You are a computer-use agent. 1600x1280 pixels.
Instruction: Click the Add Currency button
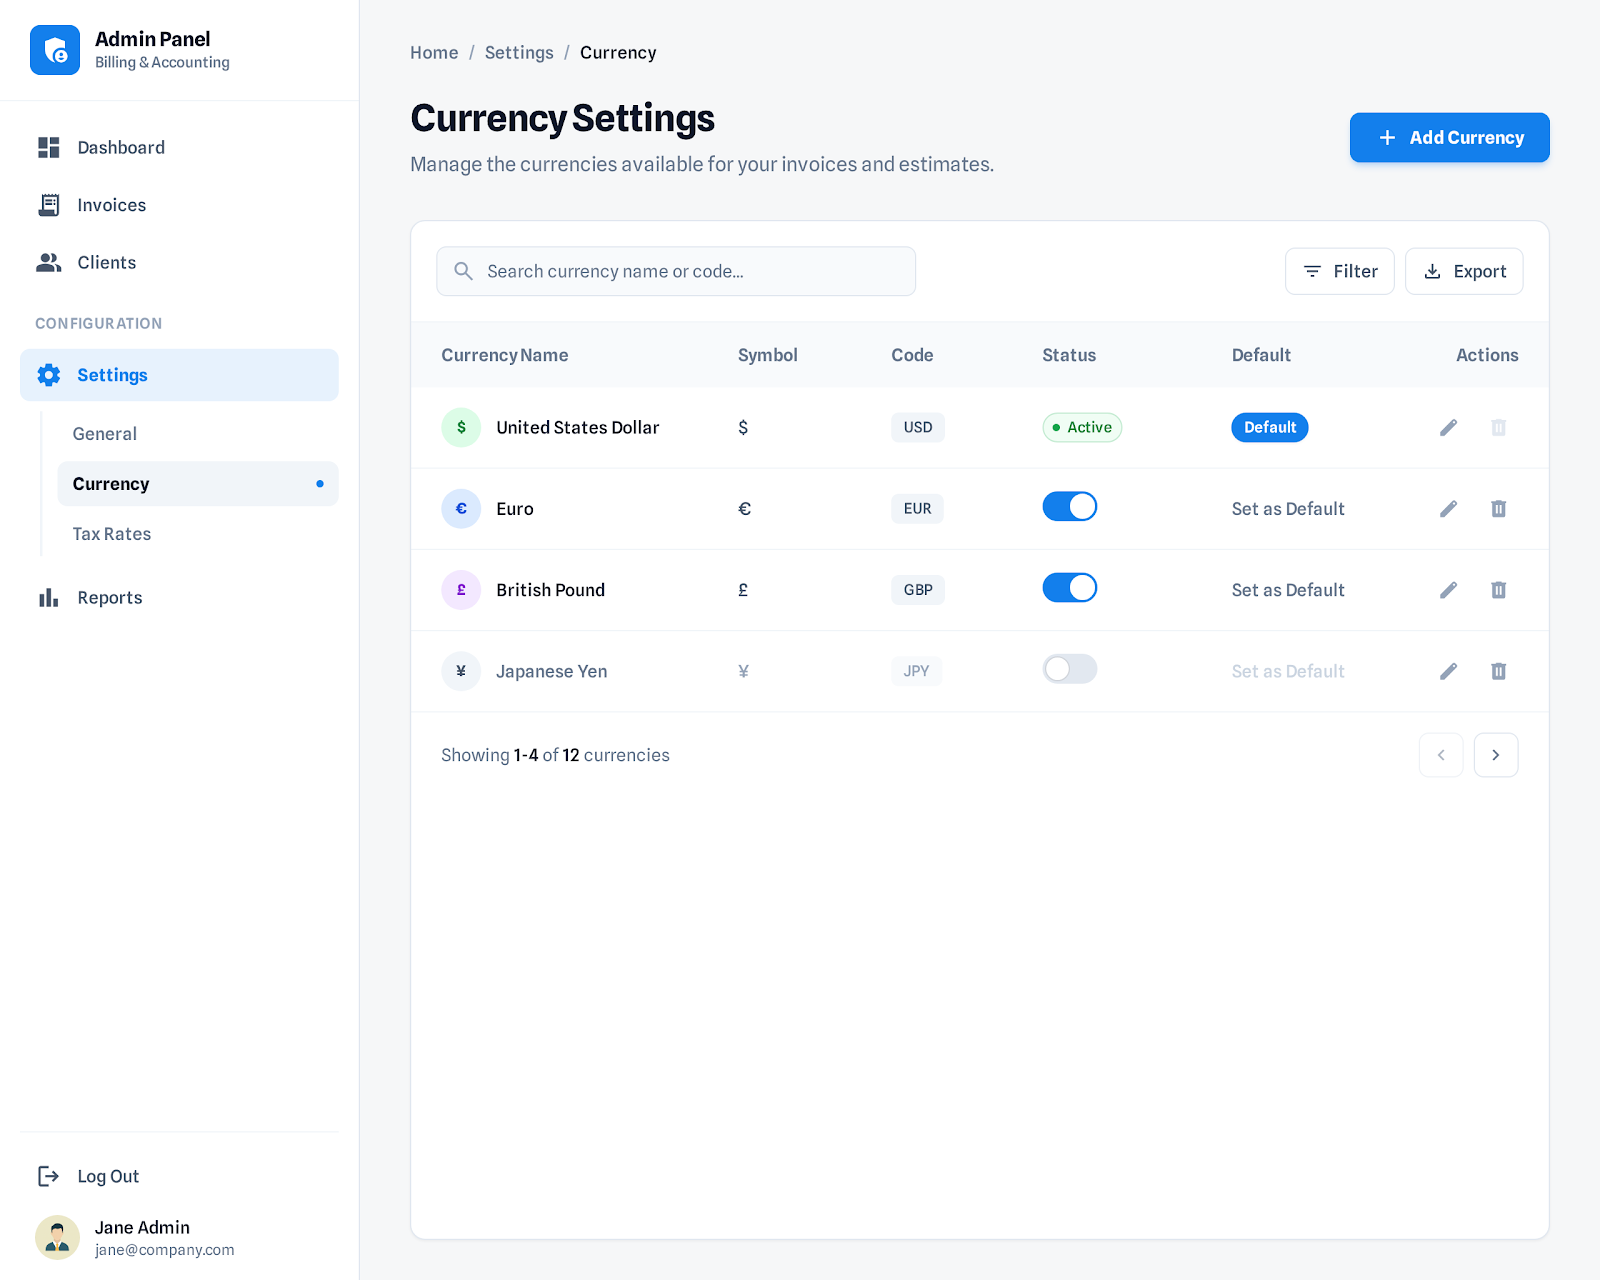pos(1449,138)
